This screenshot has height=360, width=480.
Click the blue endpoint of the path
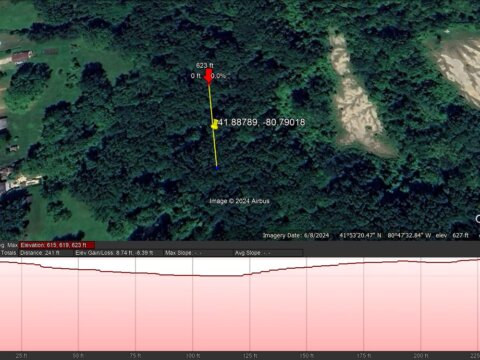click(217, 168)
